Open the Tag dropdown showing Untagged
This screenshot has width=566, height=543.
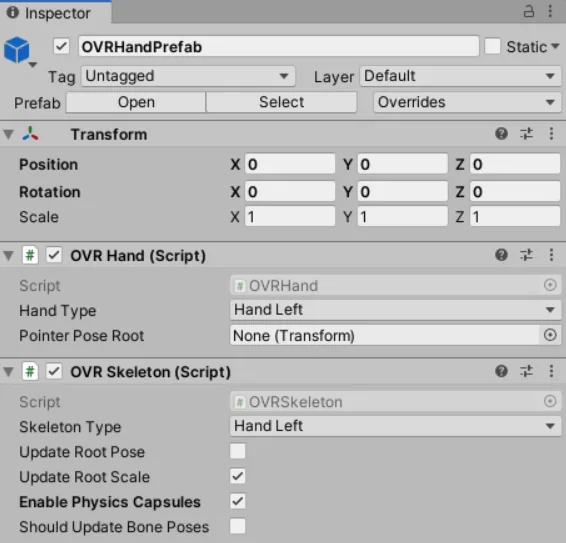click(188, 76)
